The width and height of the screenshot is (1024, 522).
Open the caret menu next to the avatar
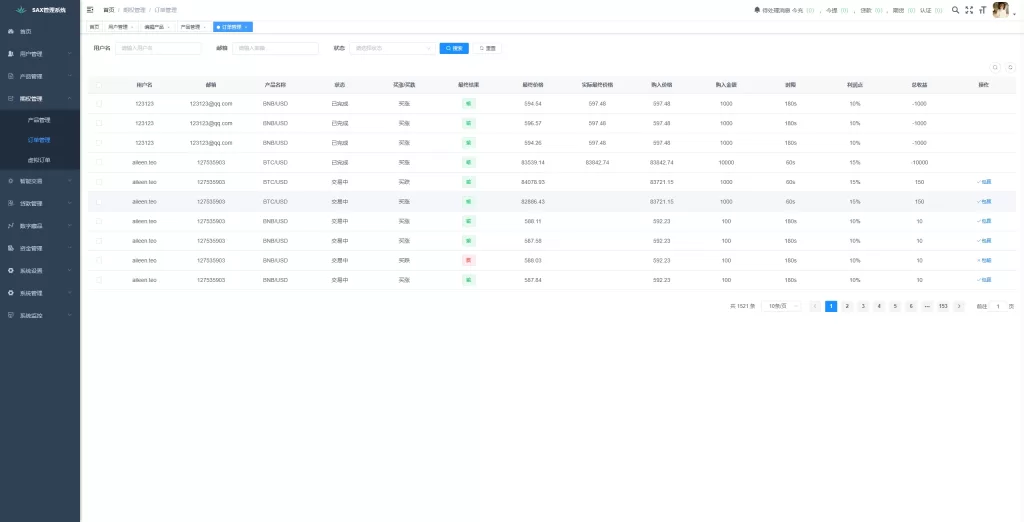pyautogui.click(x=1014, y=13)
